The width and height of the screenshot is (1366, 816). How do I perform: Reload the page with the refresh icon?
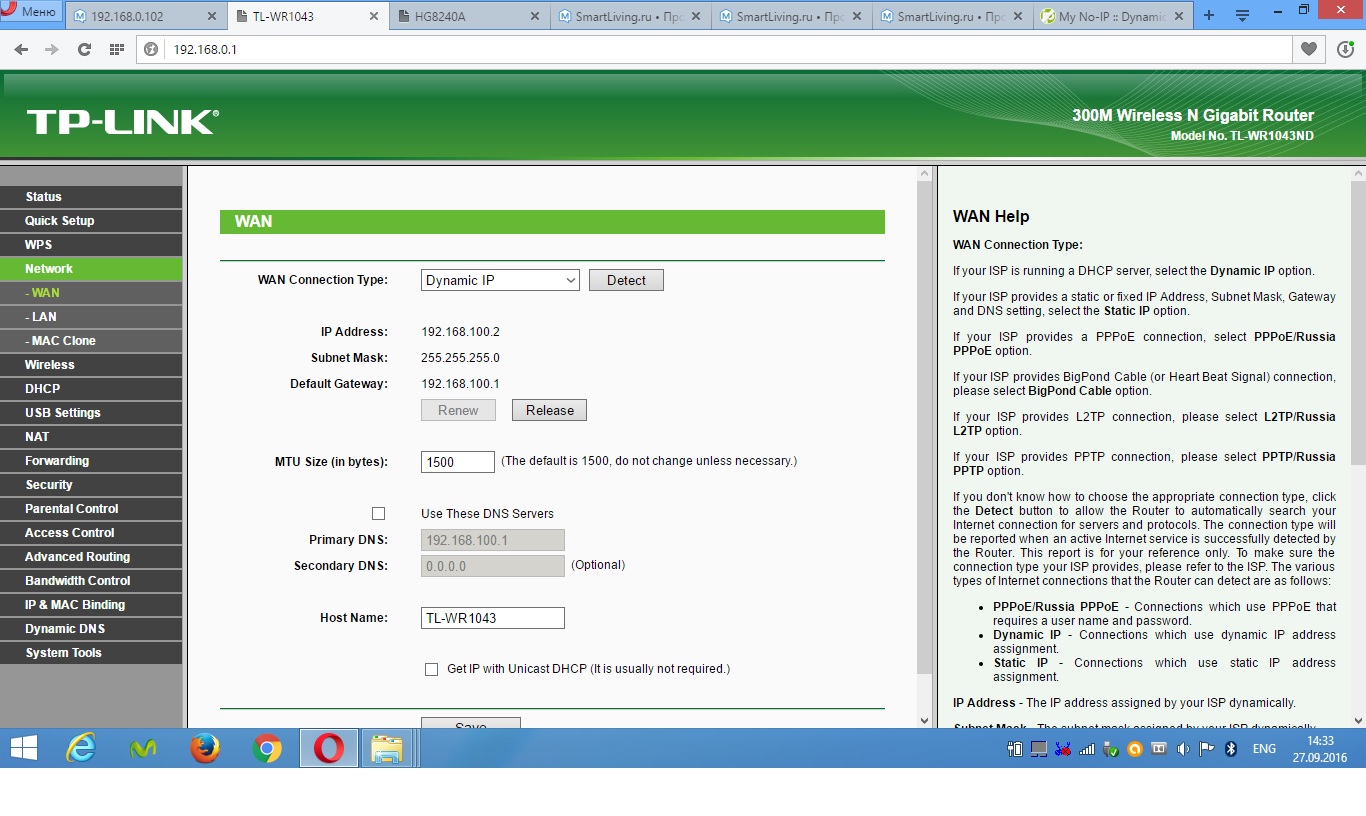click(x=84, y=49)
